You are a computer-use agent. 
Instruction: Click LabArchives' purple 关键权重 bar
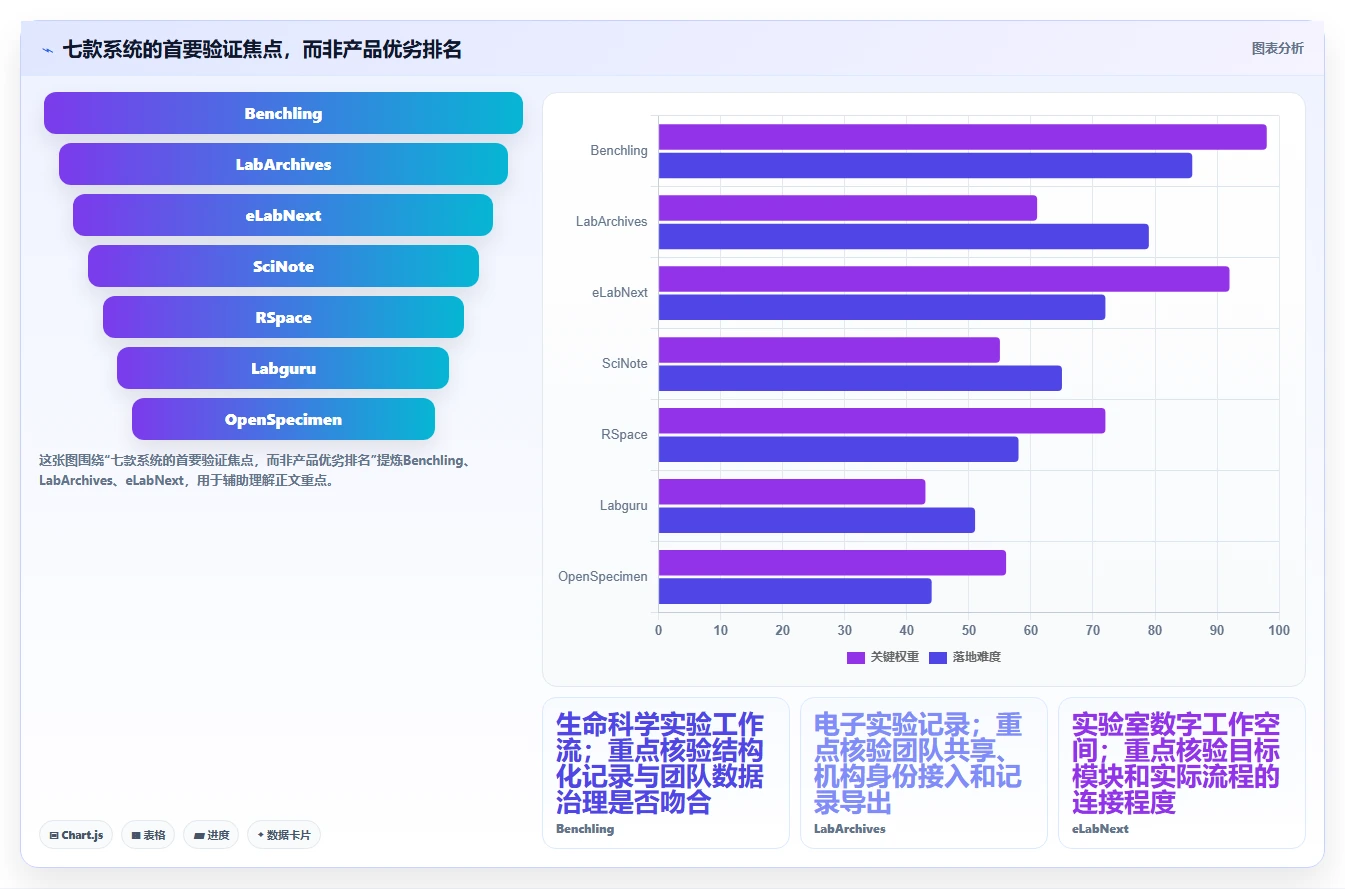pyautogui.click(x=847, y=208)
